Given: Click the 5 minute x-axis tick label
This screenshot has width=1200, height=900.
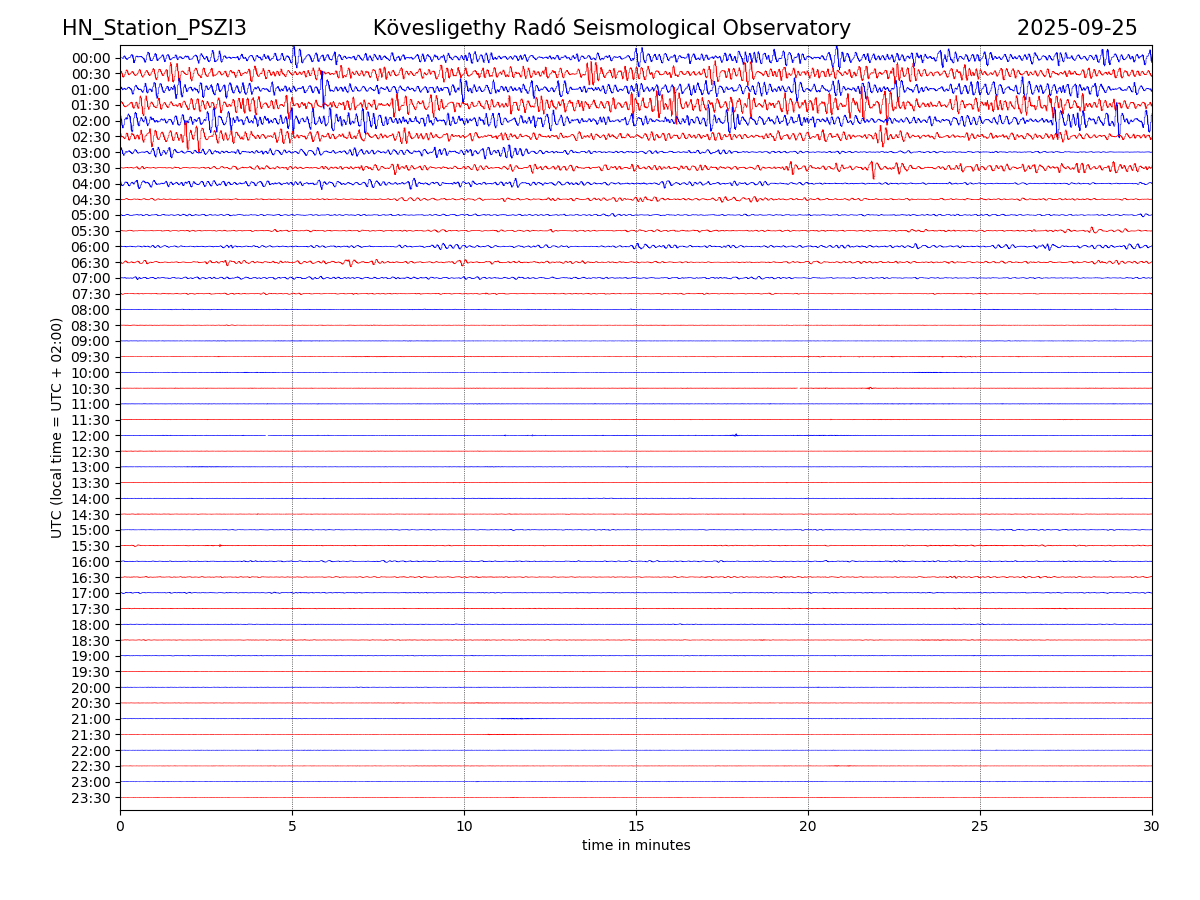Looking at the screenshot, I should pyautogui.click(x=292, y=827).
